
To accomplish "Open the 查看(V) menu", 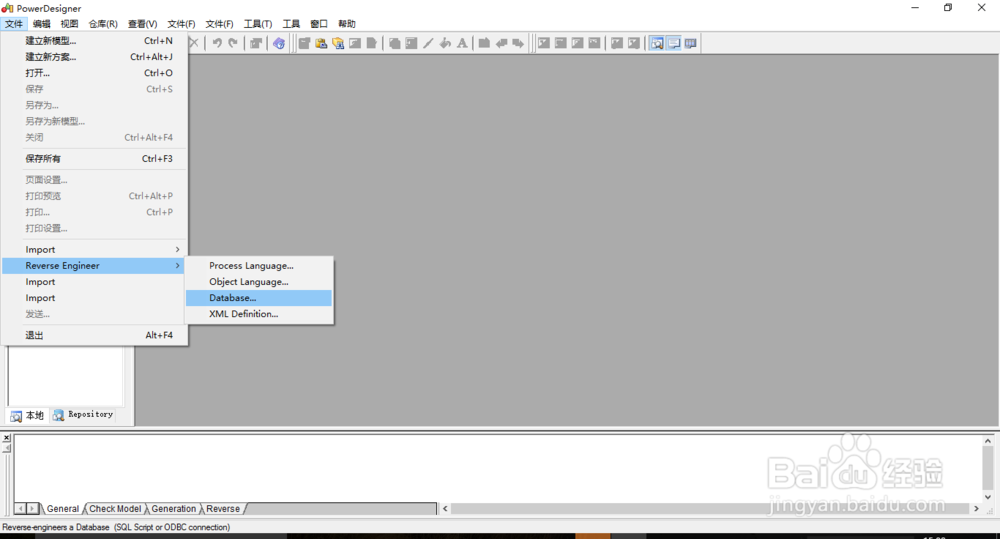I will click(x=142, y=24).
